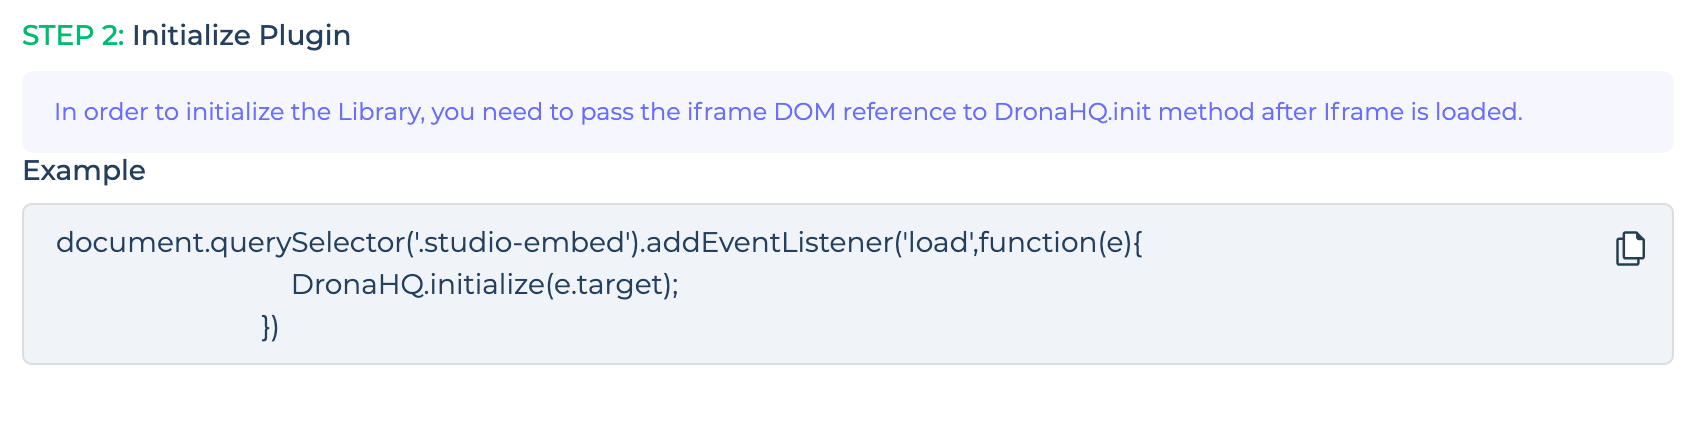This screenshot has height=432, width=1698.
Task: Click addEventListener in the first code line
Action: [x=769, y=243]
